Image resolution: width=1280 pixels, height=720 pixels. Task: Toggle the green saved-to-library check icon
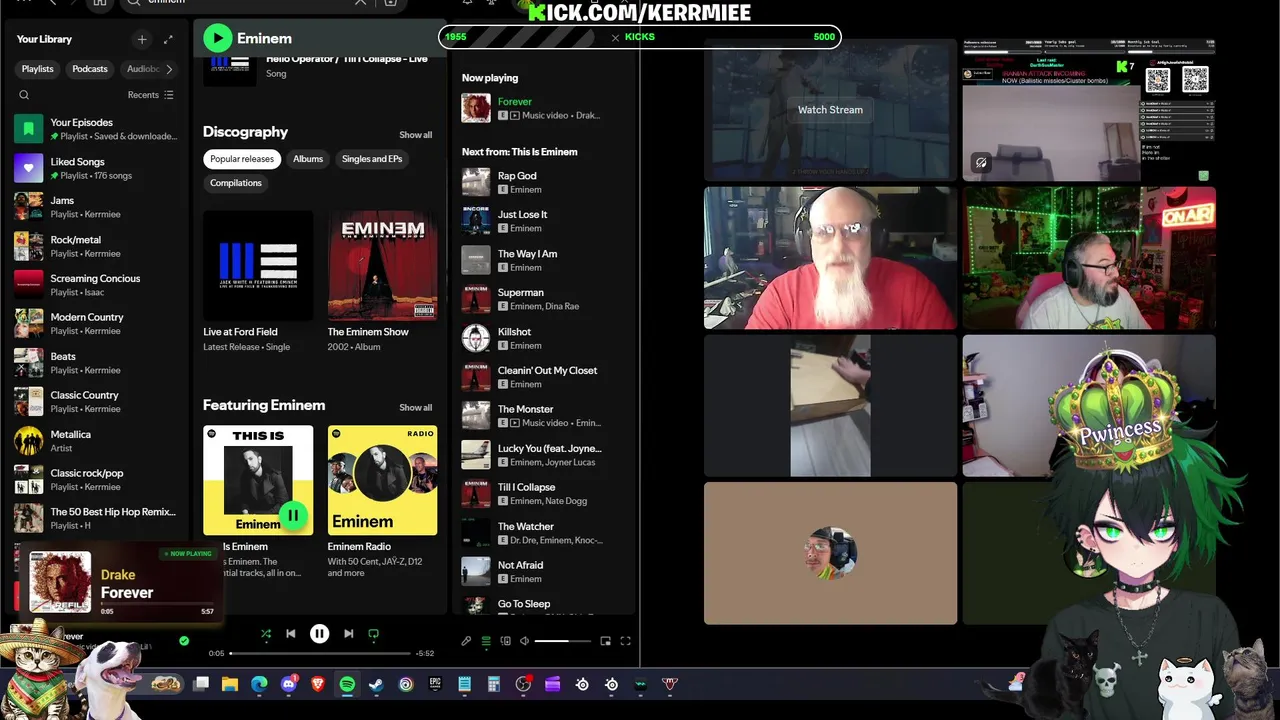pos(184,641)
